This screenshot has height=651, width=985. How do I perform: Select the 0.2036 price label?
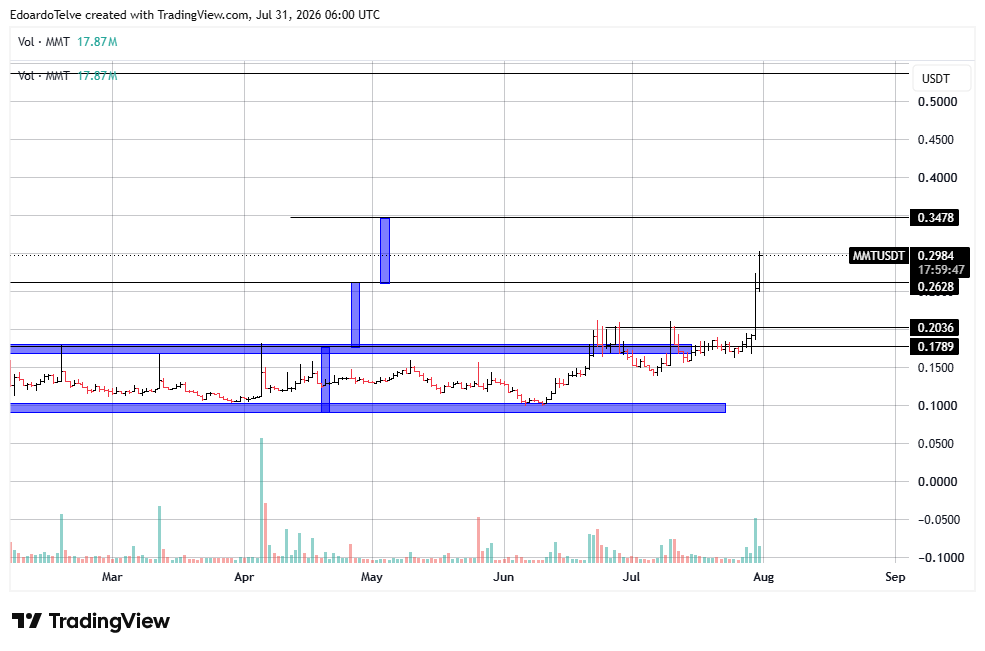coord(935,327)
